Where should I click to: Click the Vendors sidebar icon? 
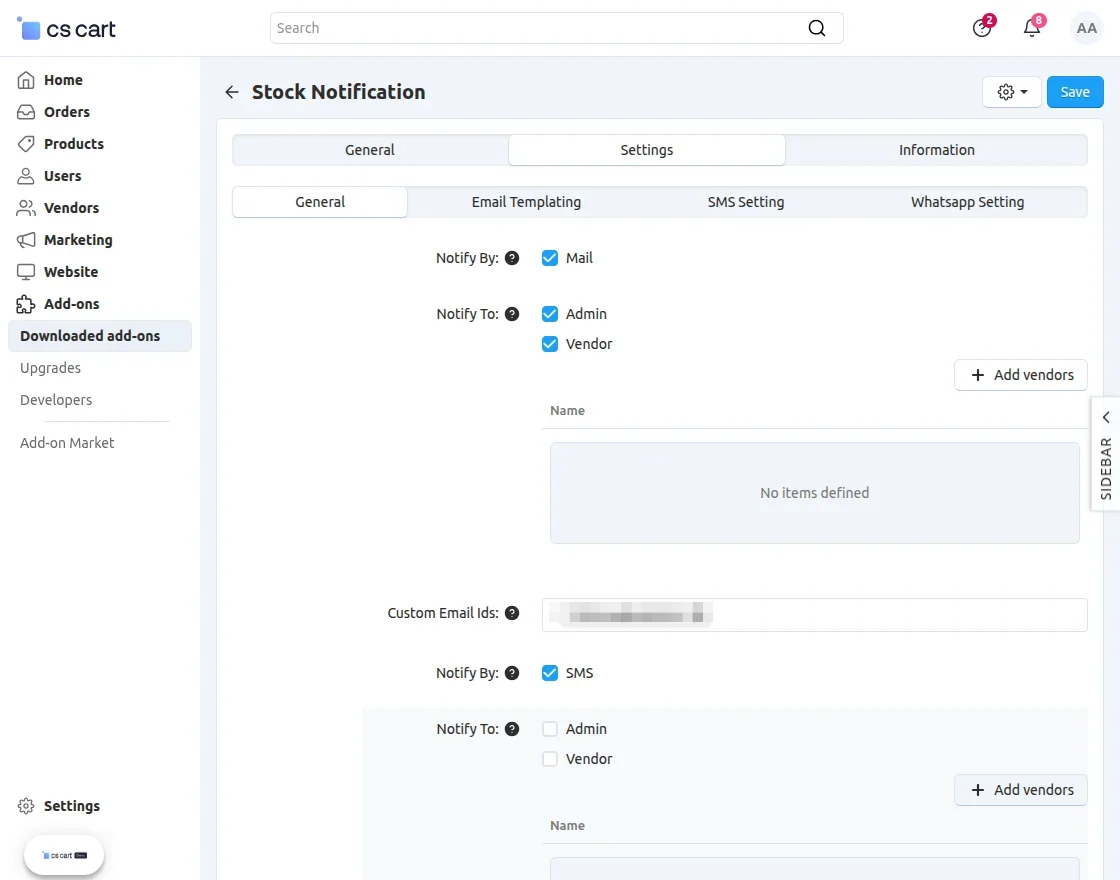point(27,207)
